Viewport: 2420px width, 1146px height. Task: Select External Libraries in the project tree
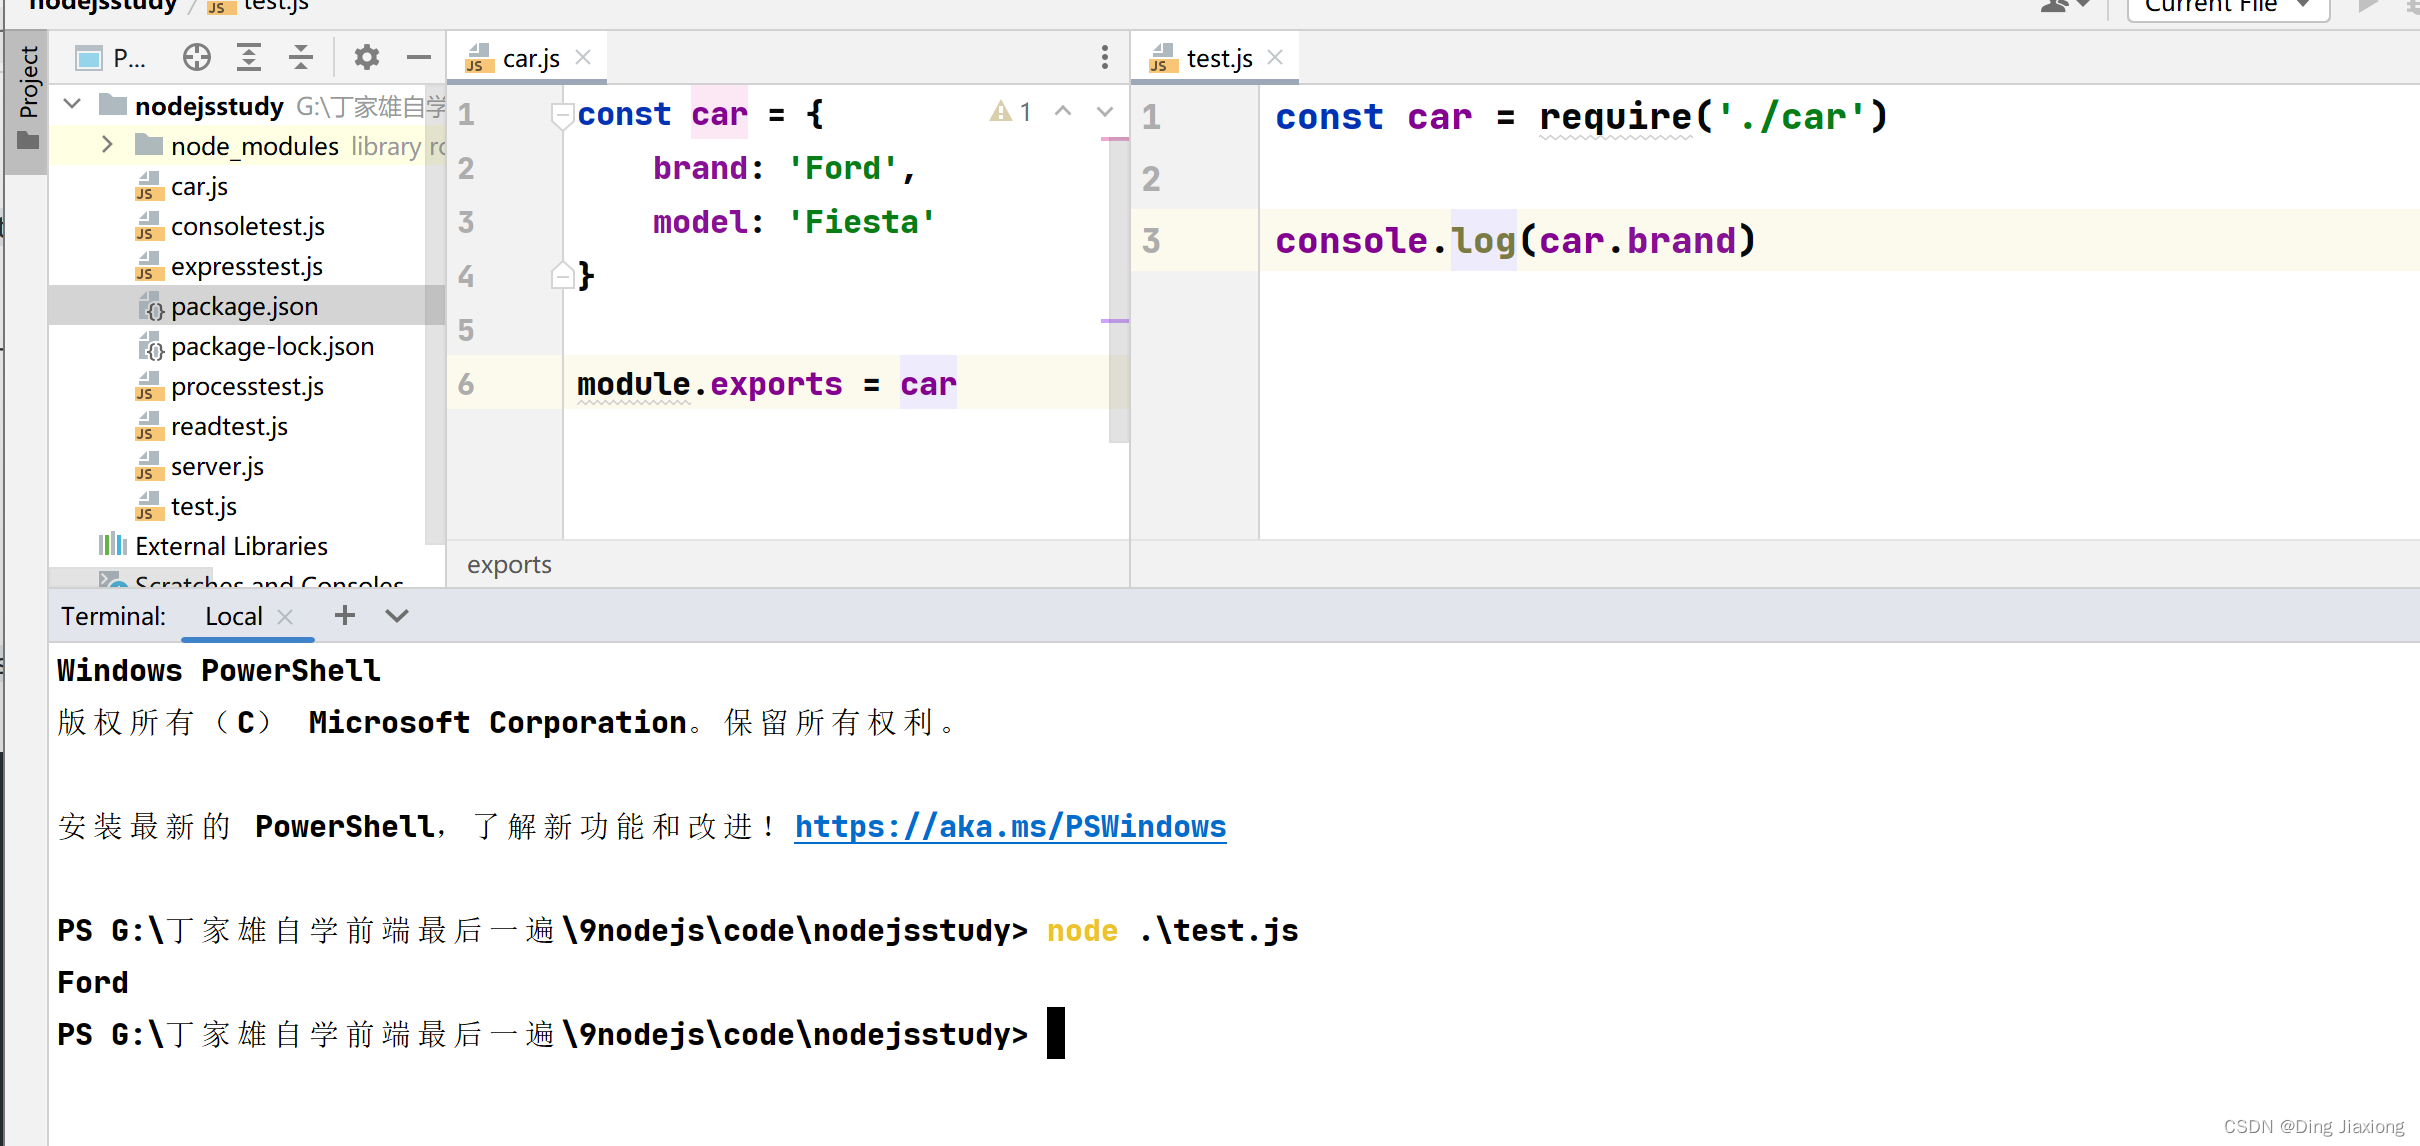(x=231, y=546)
